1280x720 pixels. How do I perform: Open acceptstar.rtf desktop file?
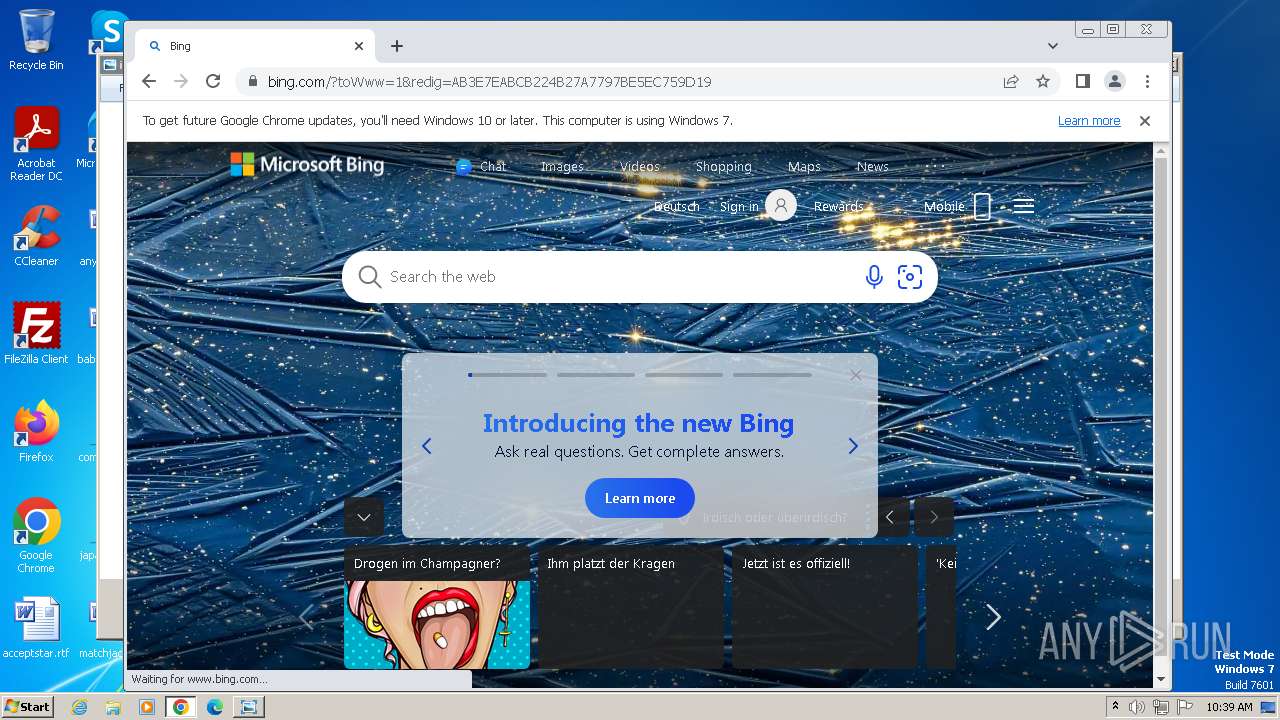click(x=36, y=629)
